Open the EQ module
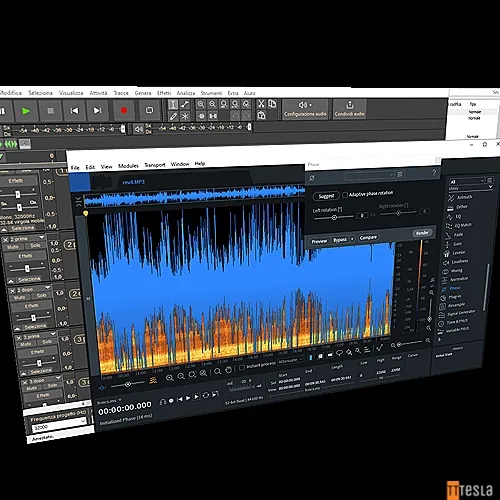The image size is (500, 500). pos(454,217)
